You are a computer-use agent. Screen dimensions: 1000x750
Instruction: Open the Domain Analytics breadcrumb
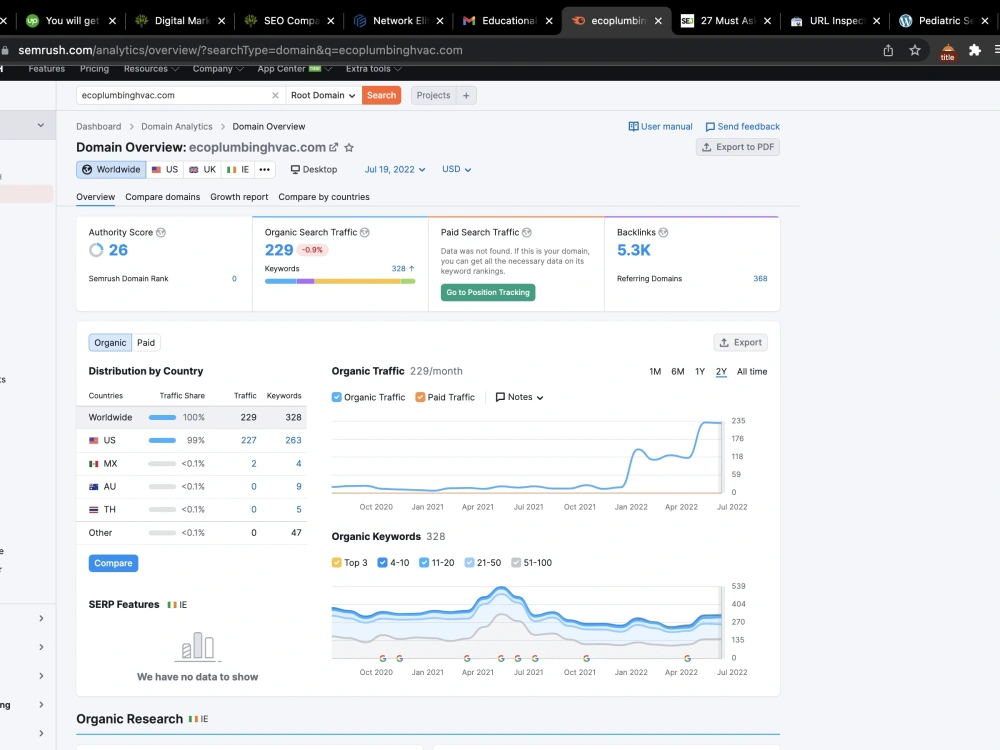coord(177,126)
